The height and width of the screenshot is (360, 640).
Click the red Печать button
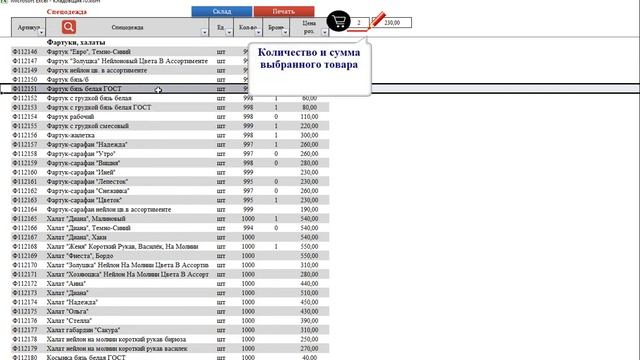[284, 11]
